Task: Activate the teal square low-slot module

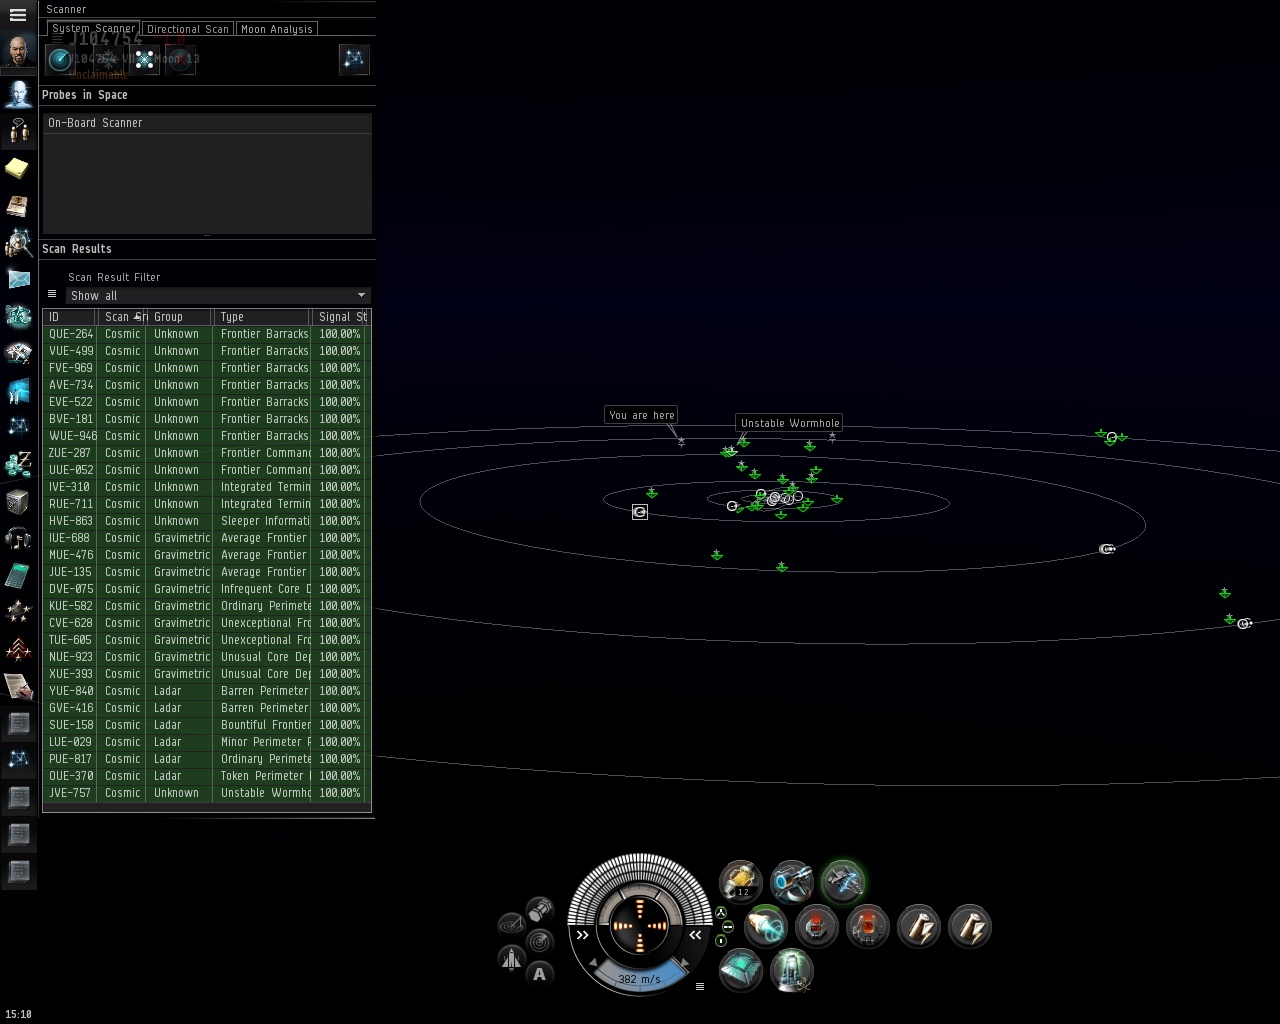Action: (x=741, y=970)
